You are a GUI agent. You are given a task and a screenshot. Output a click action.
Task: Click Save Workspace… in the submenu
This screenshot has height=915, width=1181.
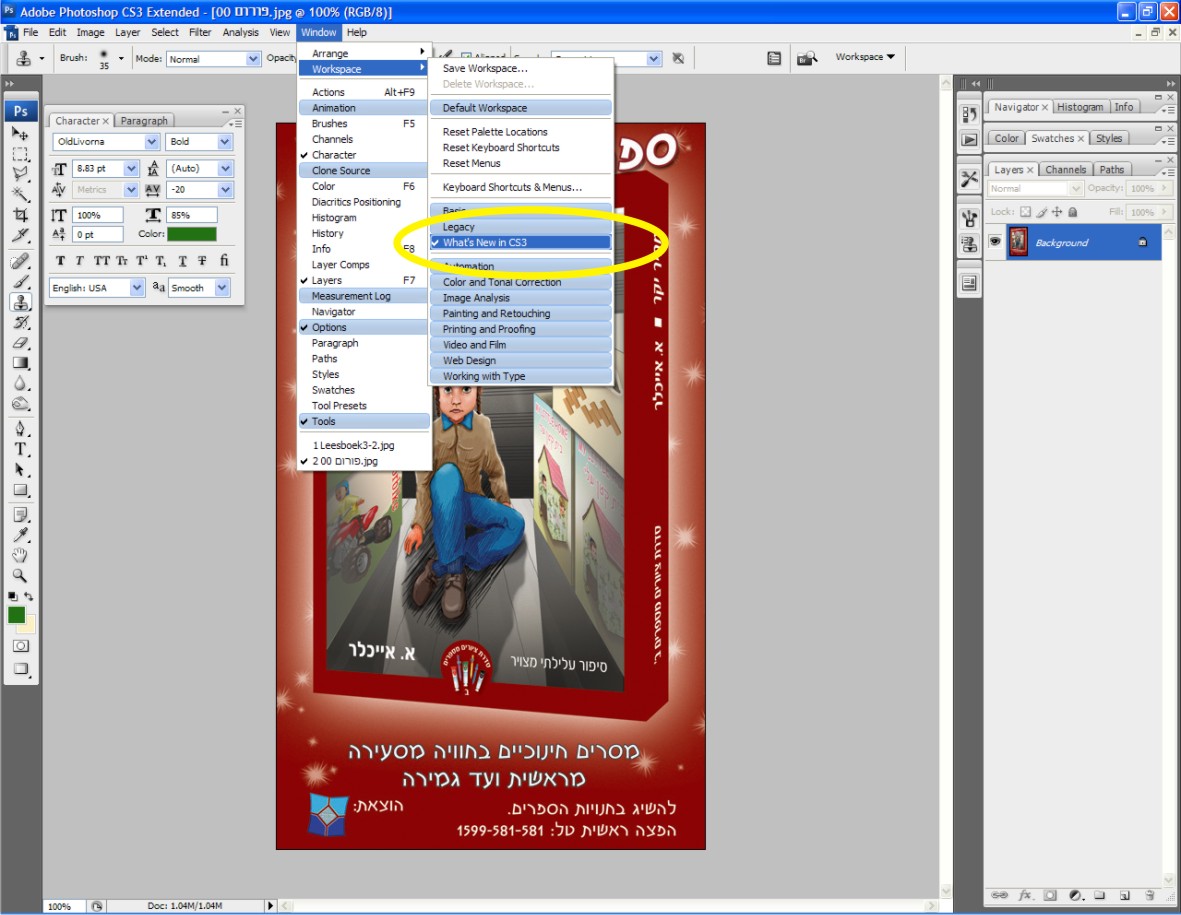click(520, 68)
